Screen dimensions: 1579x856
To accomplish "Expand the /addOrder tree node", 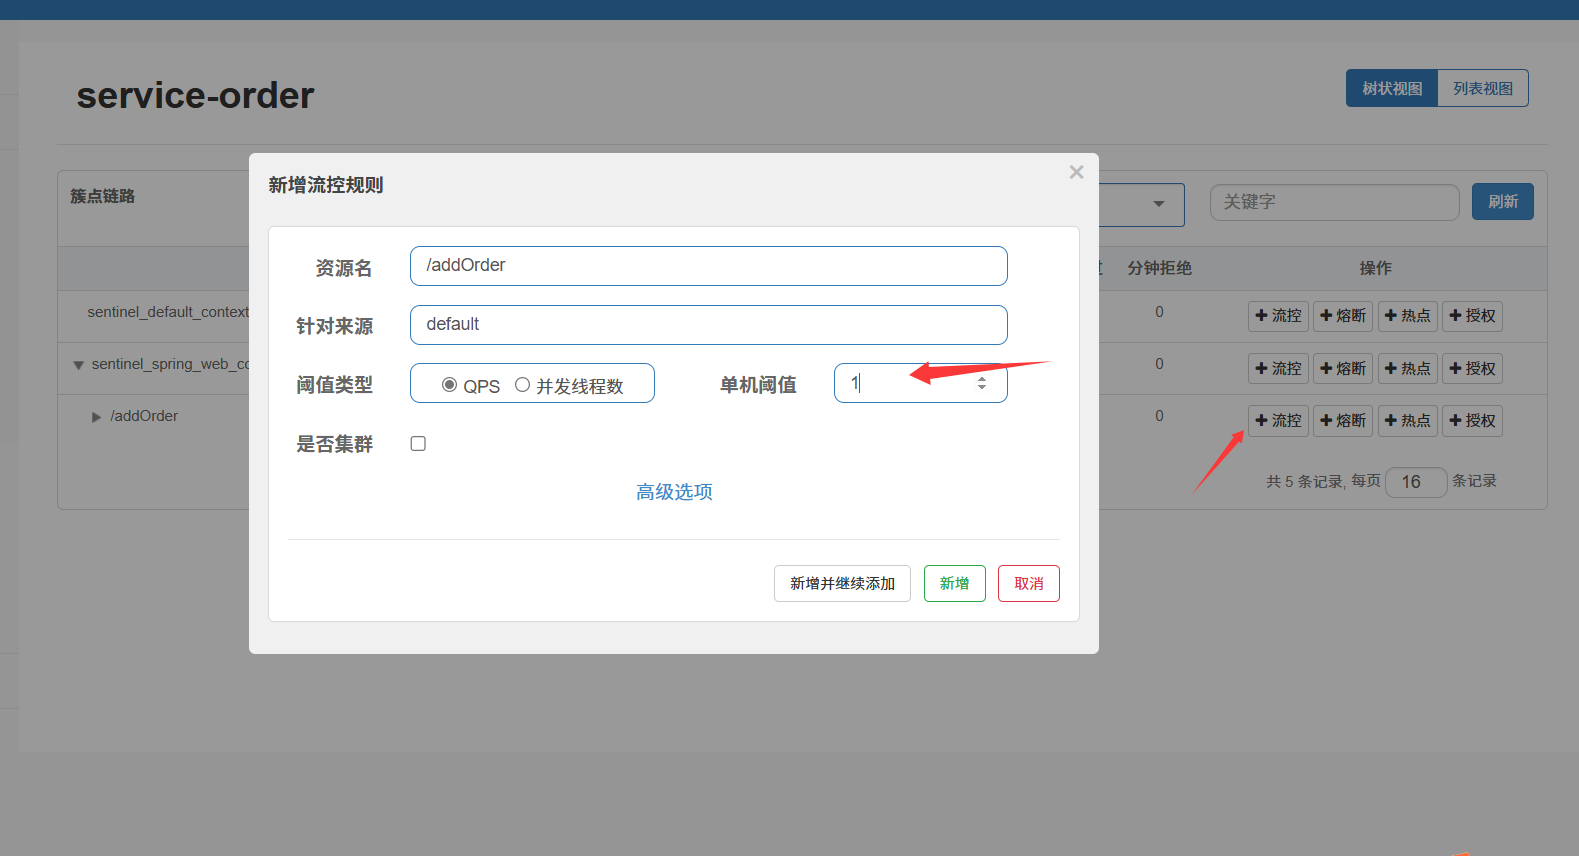I will [x=97, y=417].
